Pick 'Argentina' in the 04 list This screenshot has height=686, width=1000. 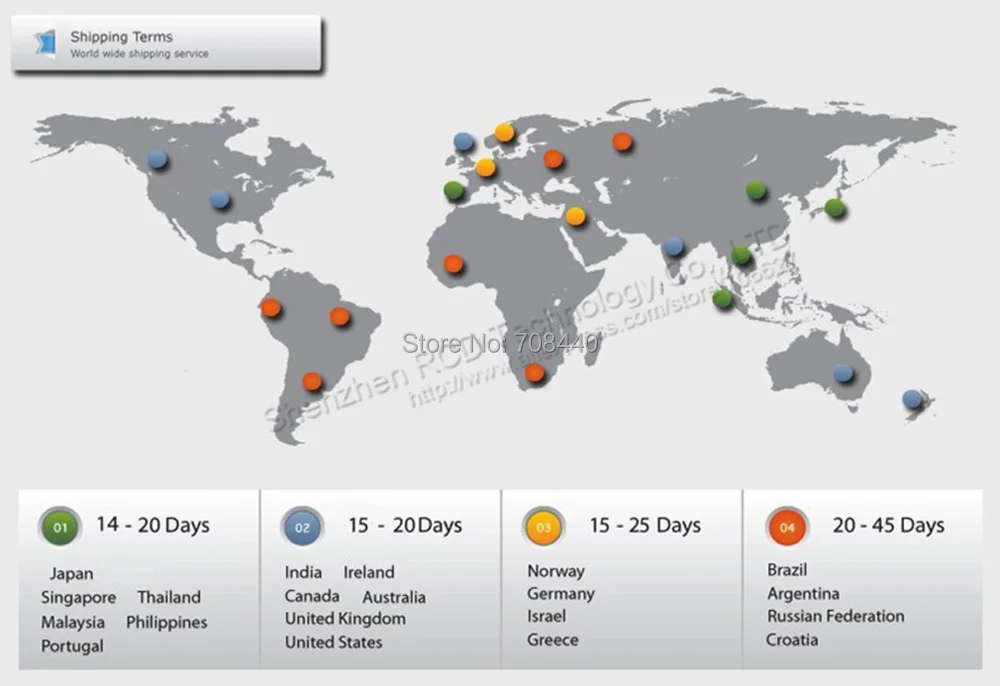coord(803,594)
